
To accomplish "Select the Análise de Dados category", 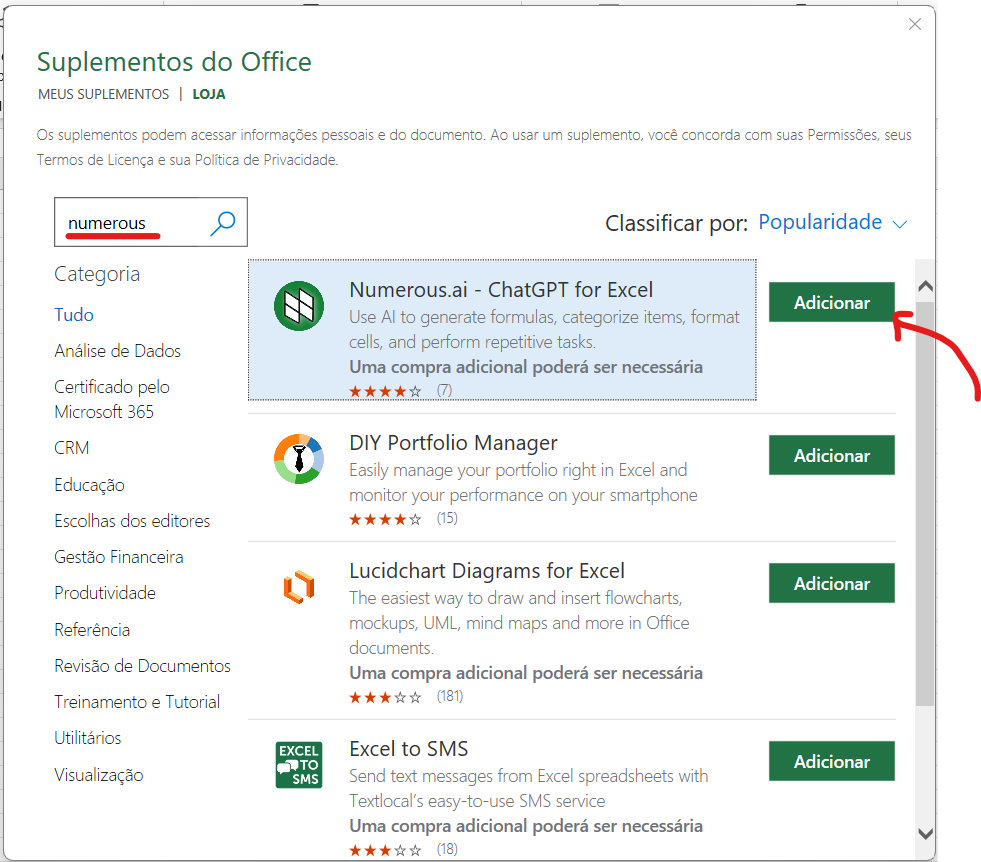I will coord(118,351).
